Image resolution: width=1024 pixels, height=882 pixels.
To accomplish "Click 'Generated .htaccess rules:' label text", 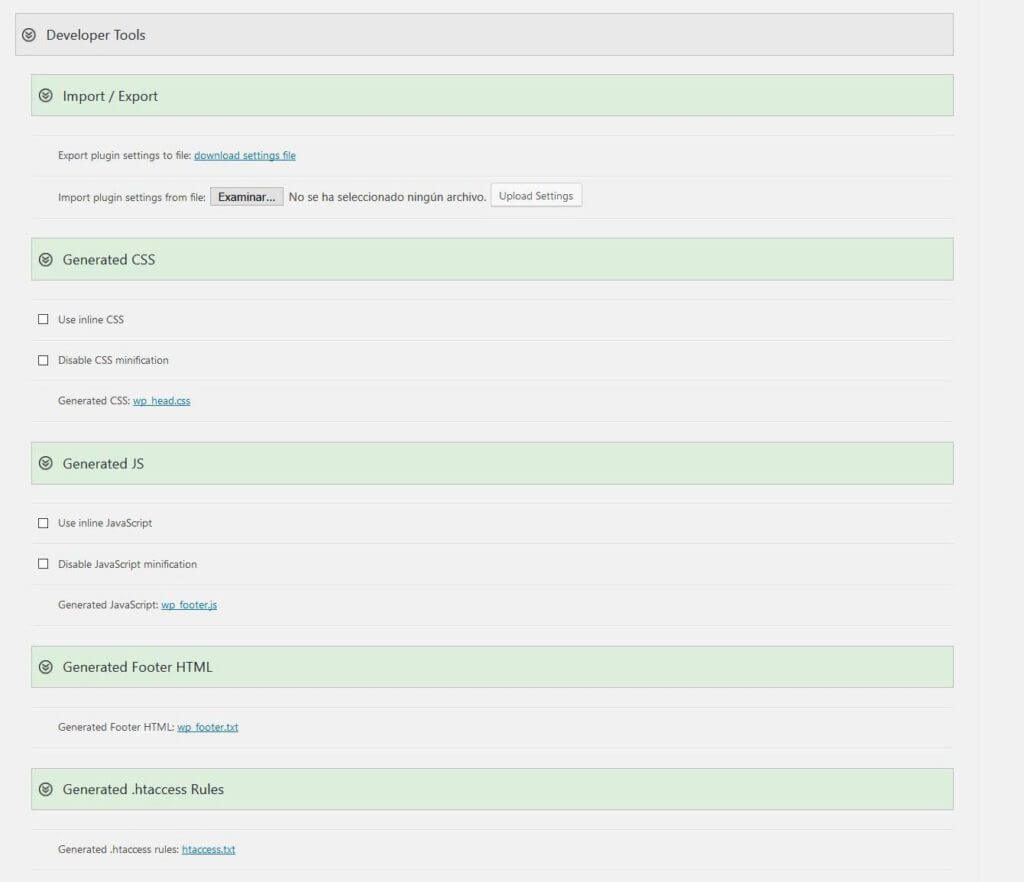I will click(118, 849).
